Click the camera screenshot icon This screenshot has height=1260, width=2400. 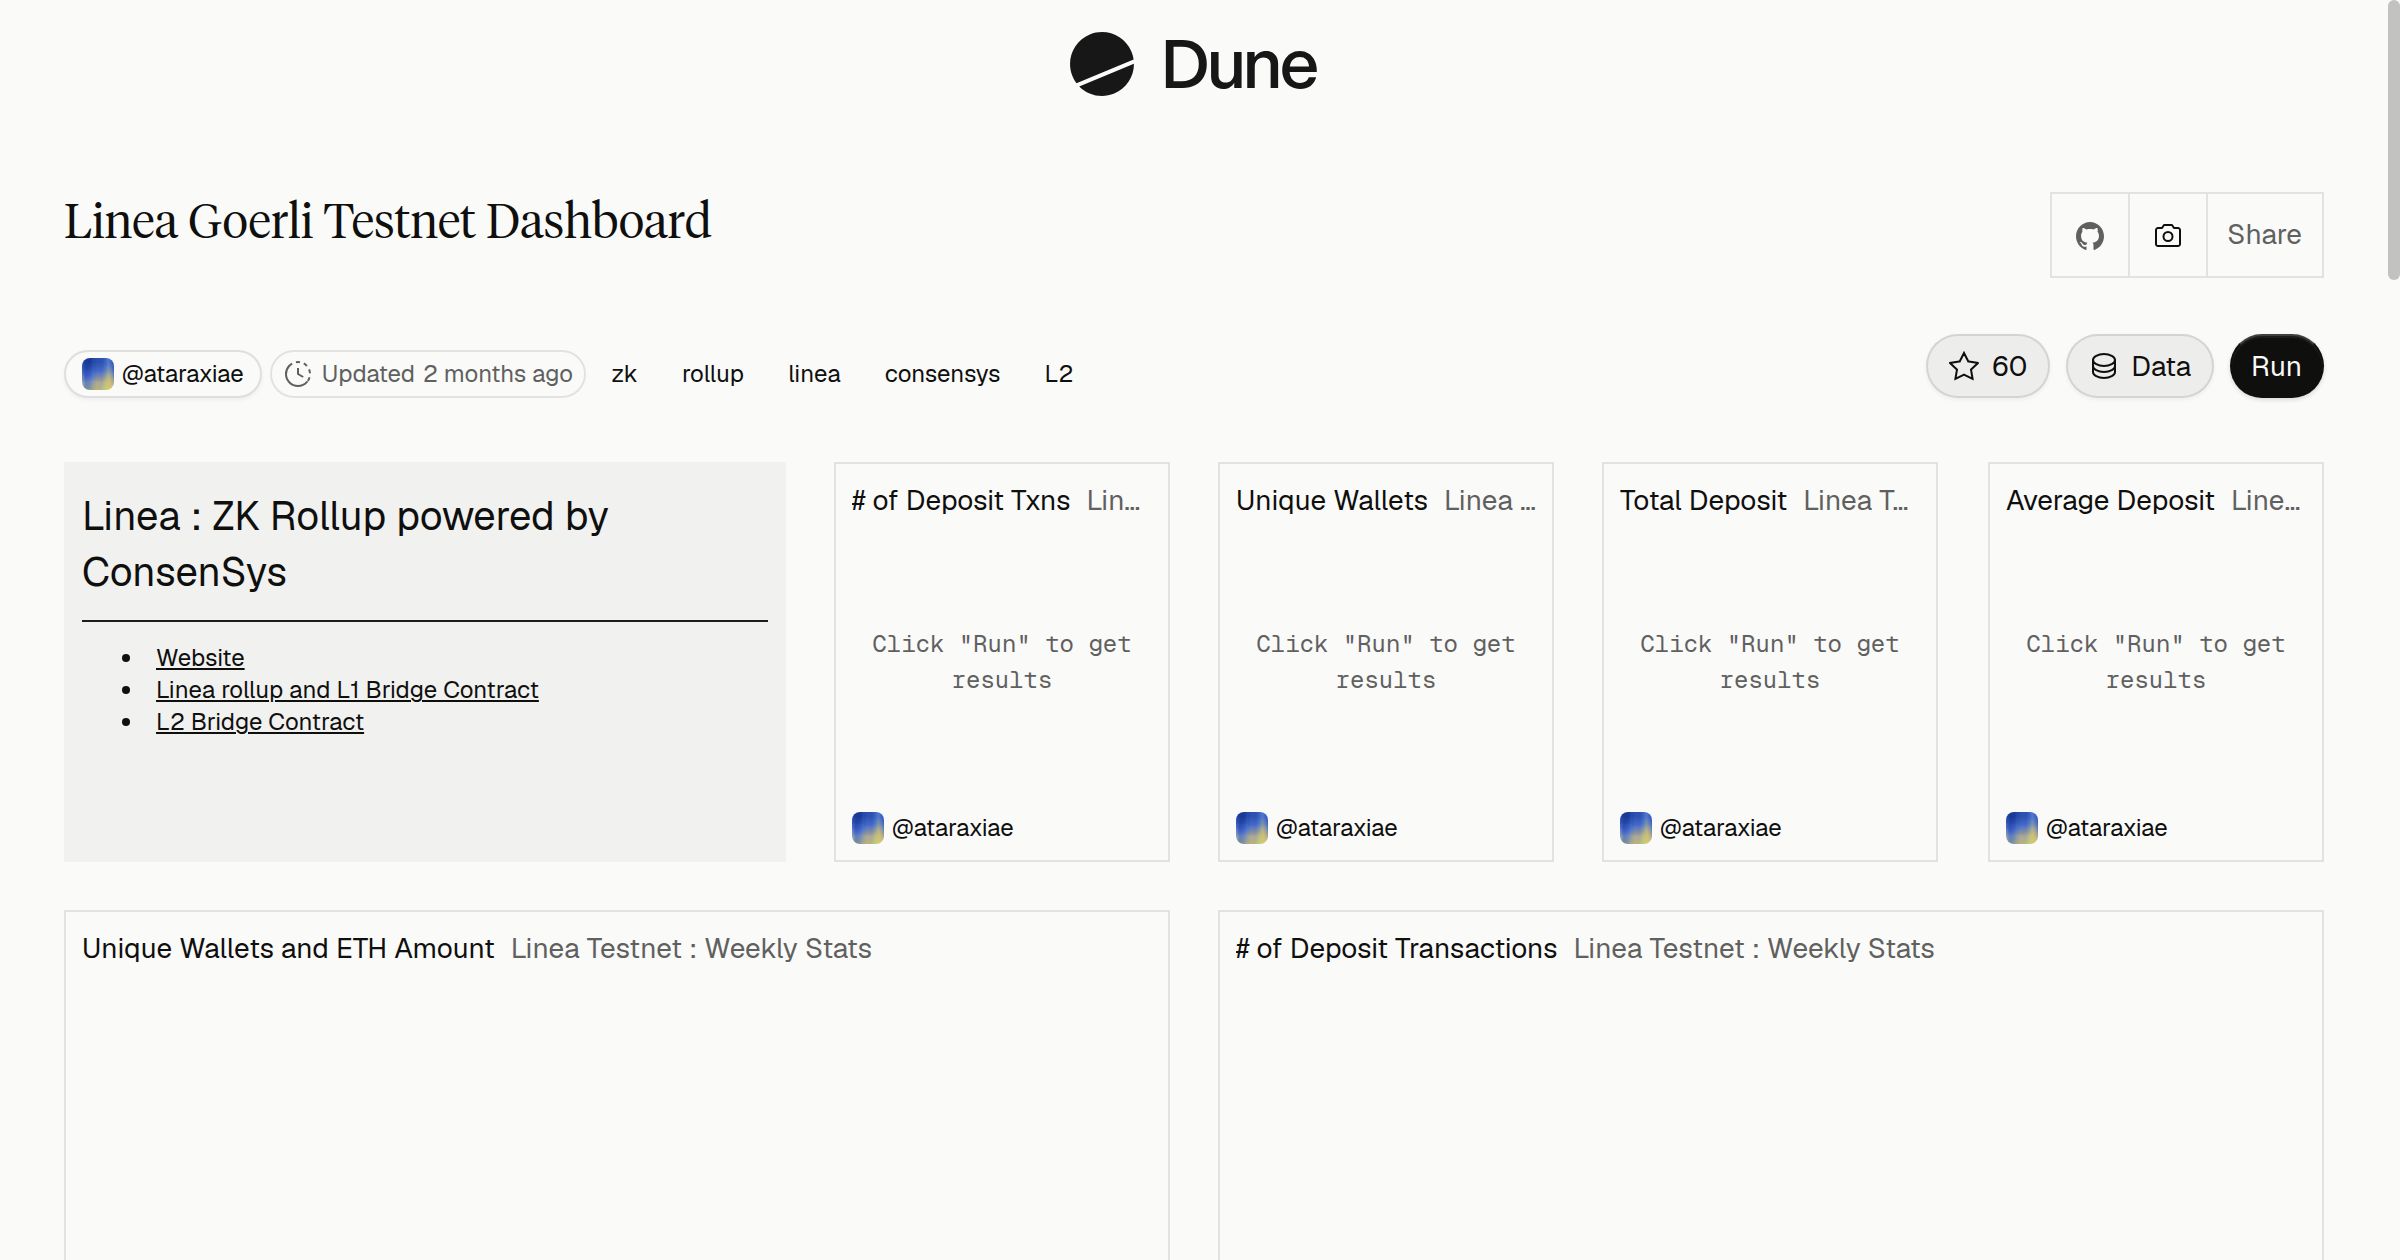(x=2167, y=235)
